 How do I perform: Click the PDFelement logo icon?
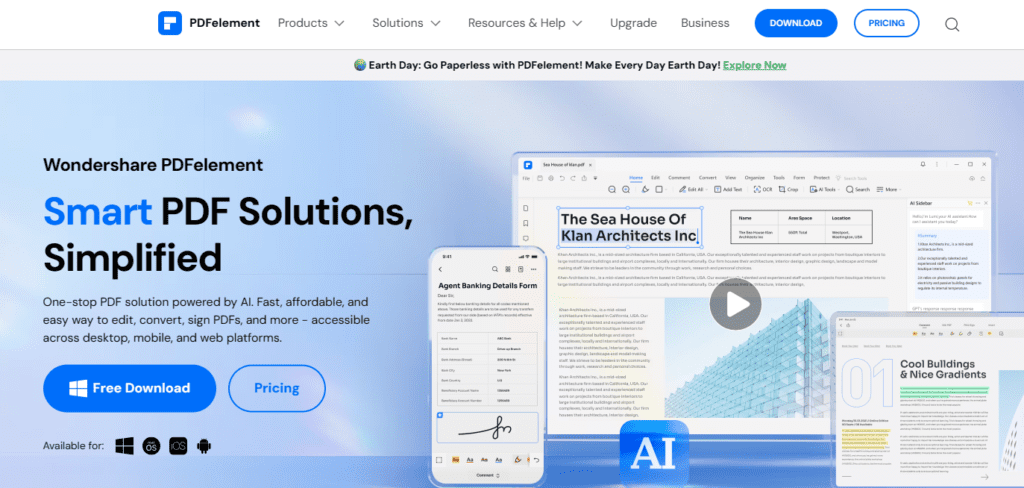tap(171, 23)
